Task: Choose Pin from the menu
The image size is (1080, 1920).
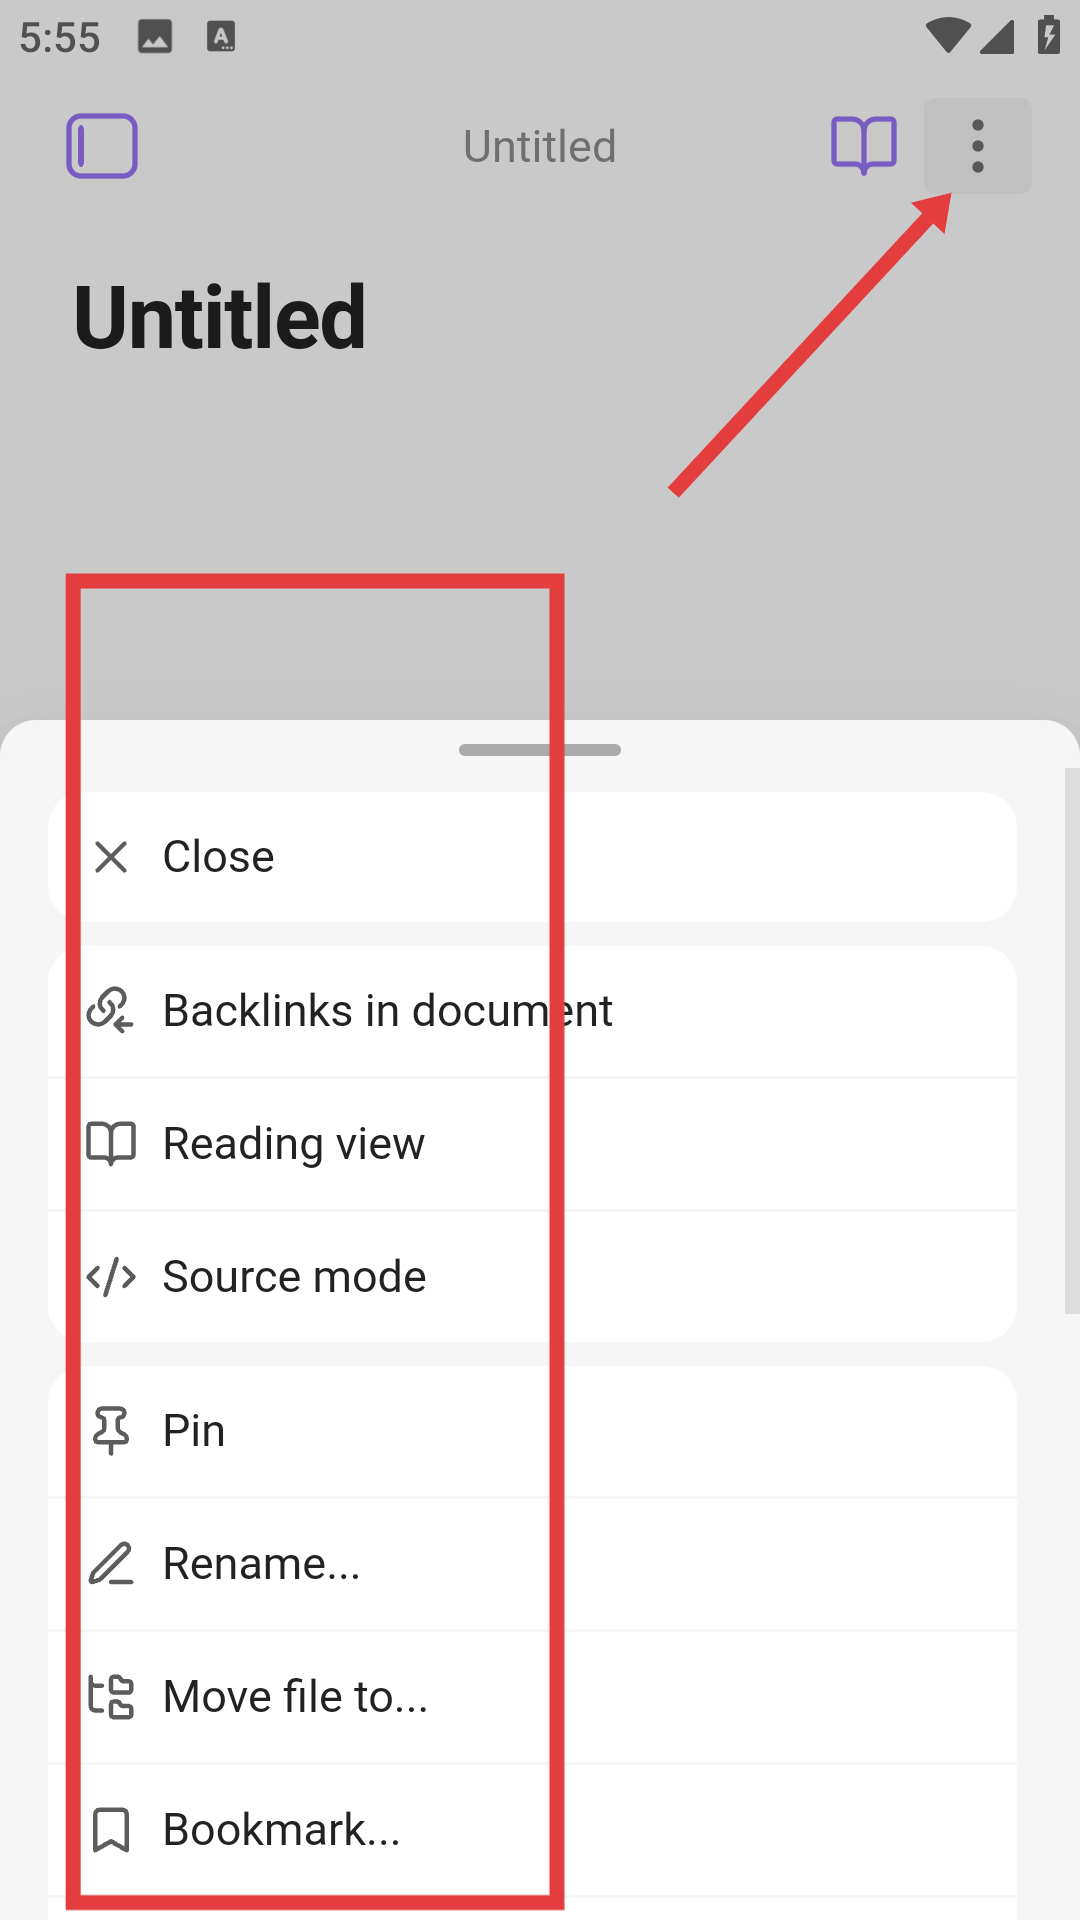Action: [x=533, y=1431]
